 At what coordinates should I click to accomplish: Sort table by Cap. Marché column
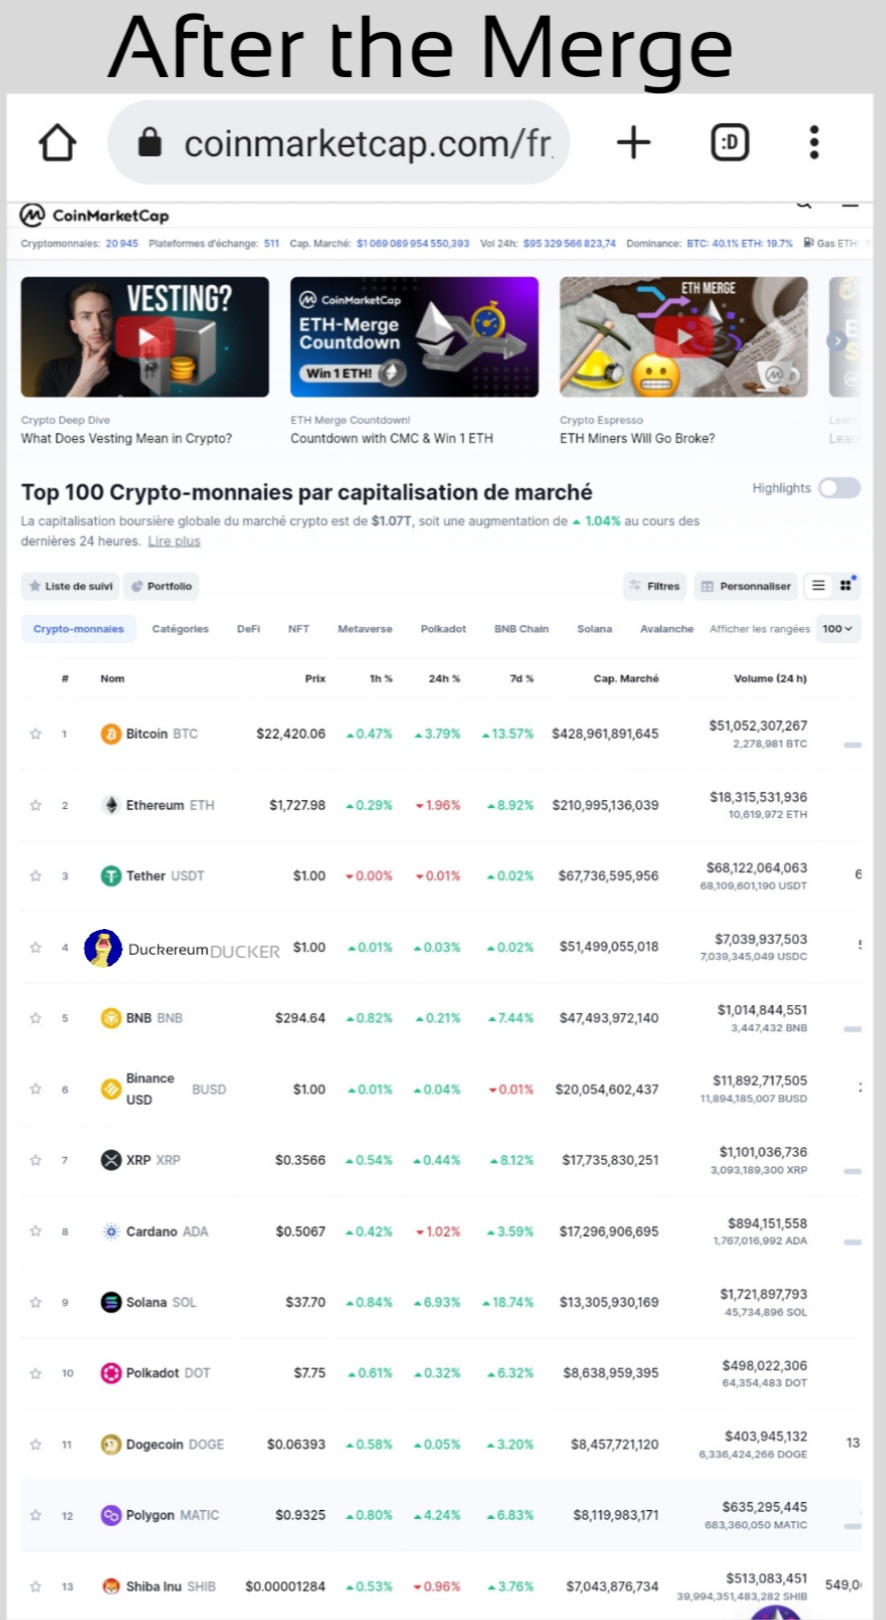coord(626,678)
